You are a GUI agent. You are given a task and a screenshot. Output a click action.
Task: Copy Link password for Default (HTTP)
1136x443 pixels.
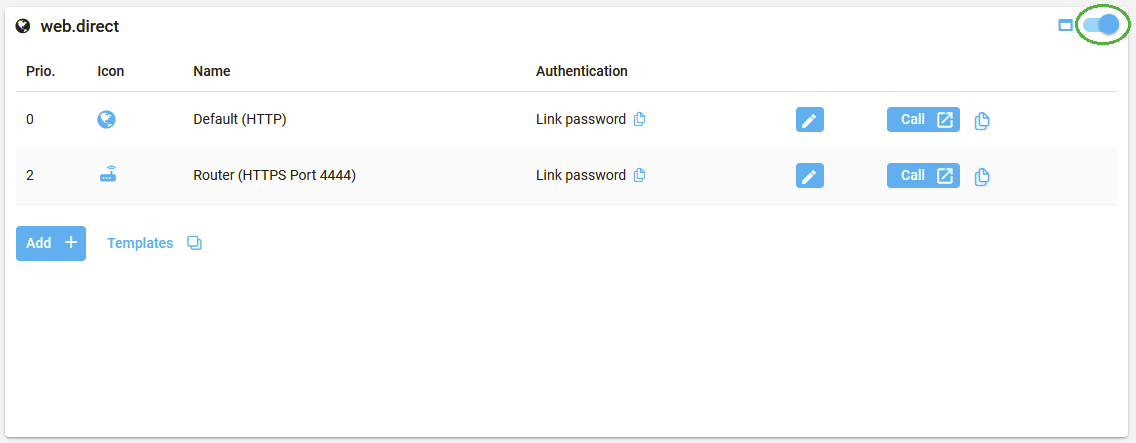tap(640, 119)
